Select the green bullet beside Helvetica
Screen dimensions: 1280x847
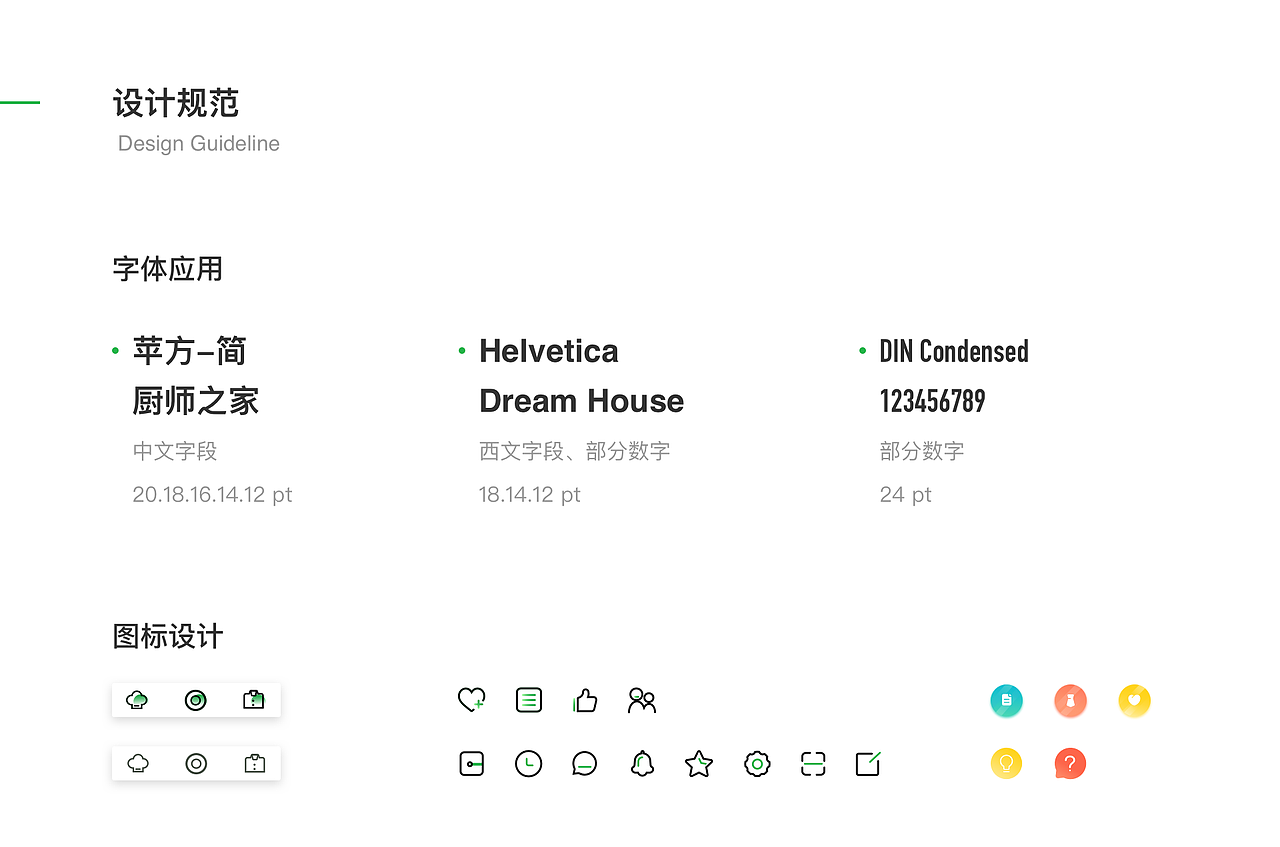coord(462,350)
